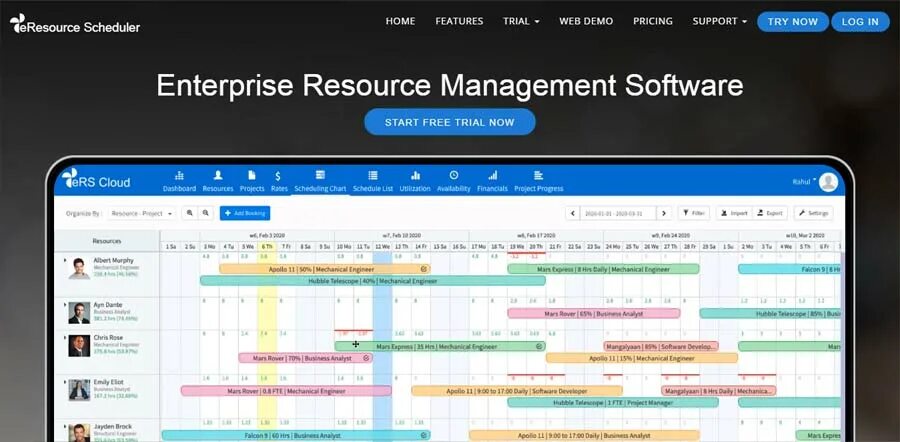This screenshot has height=442, width=900.
Task: Select Mangalyaan 85% Software Developer booking
Action: click(661, 346)
